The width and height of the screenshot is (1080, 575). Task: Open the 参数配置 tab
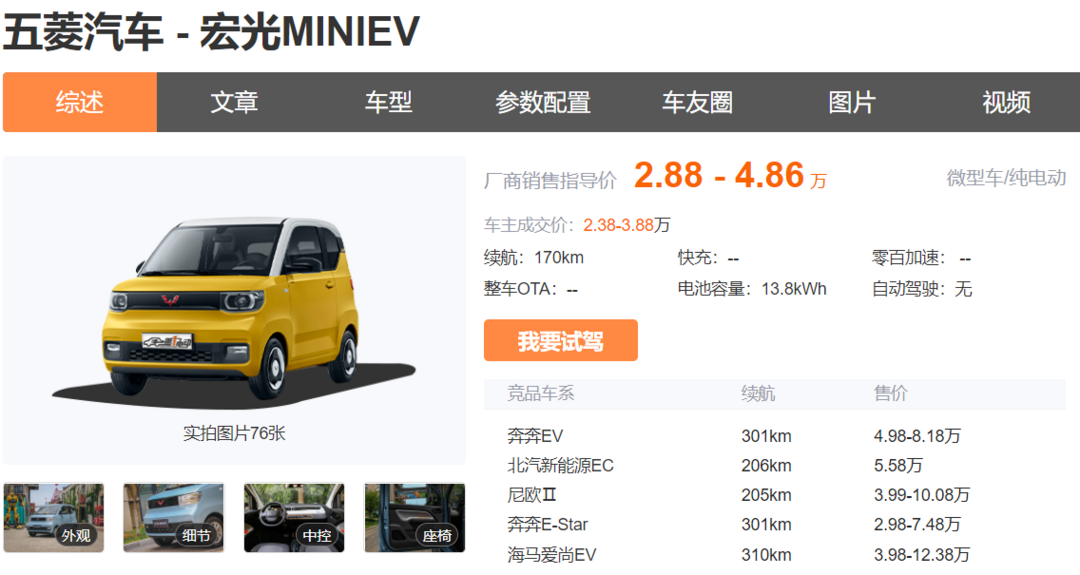click(543, 102)
